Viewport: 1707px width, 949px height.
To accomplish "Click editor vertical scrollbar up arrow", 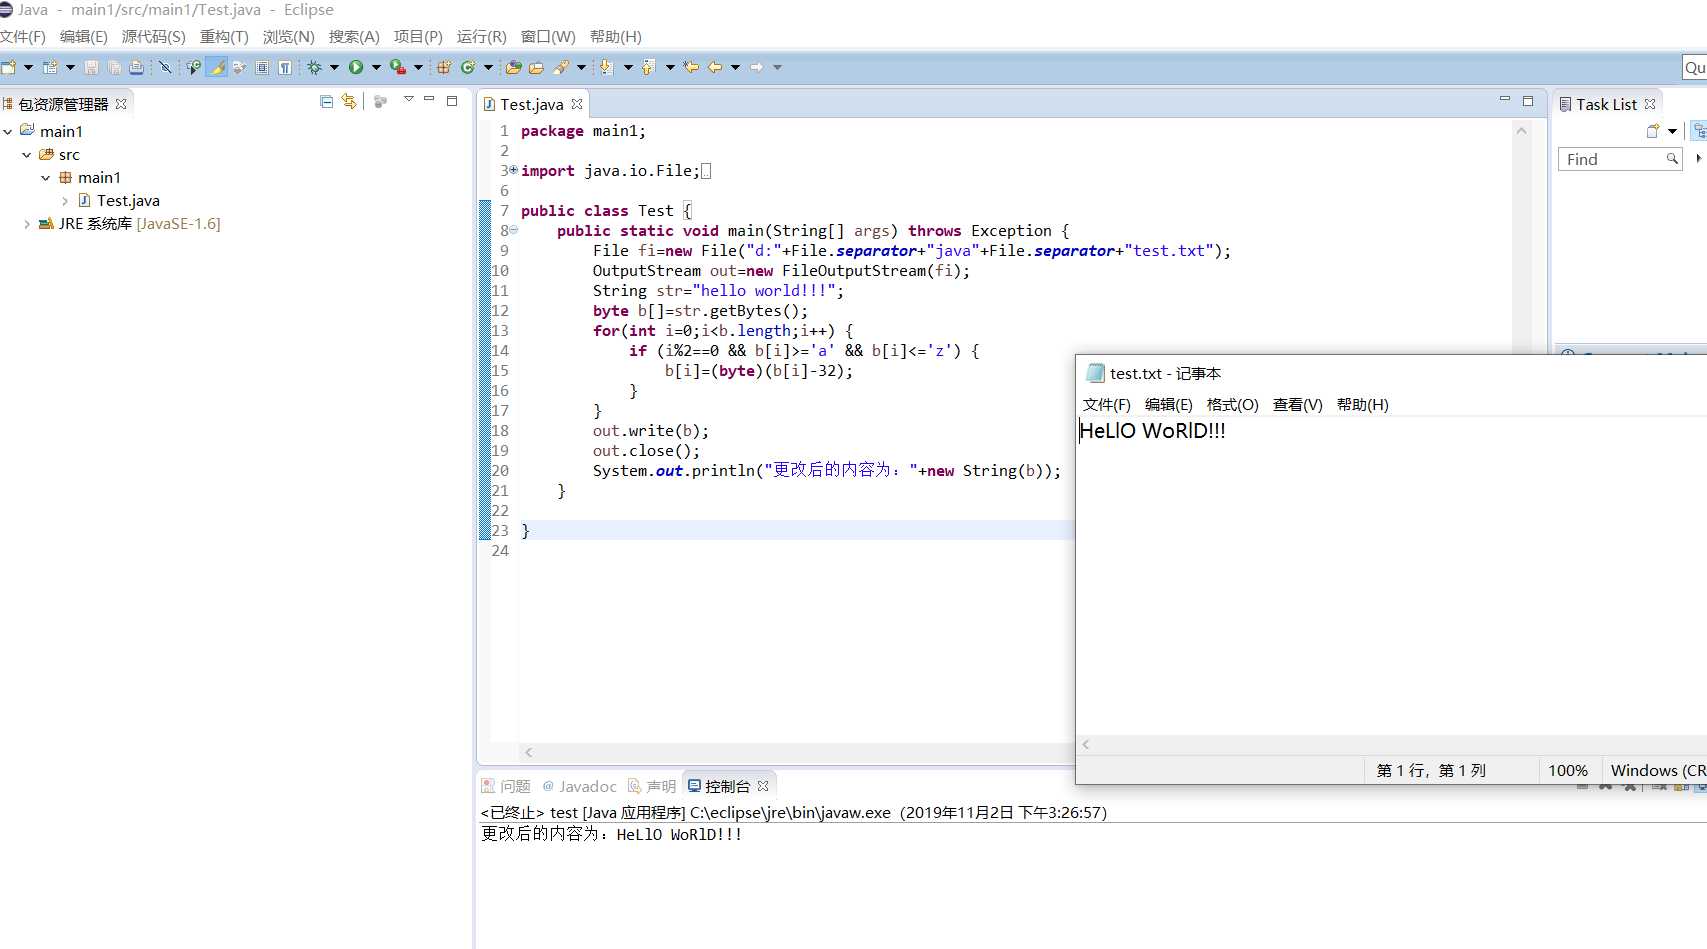I will point(1522,130).
